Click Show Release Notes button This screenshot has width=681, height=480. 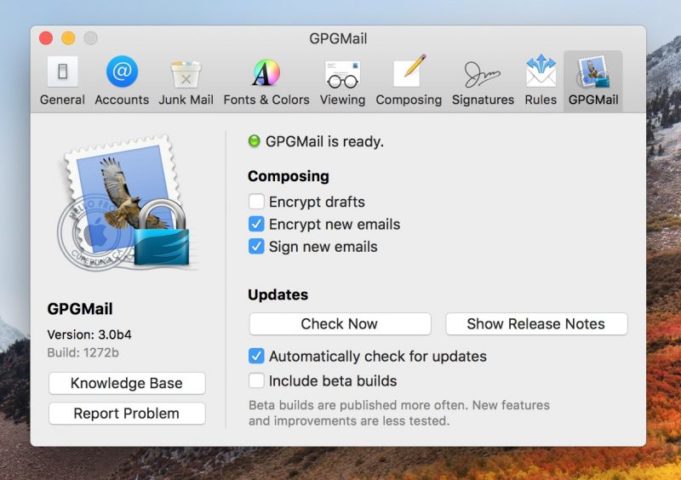[536, 324]
